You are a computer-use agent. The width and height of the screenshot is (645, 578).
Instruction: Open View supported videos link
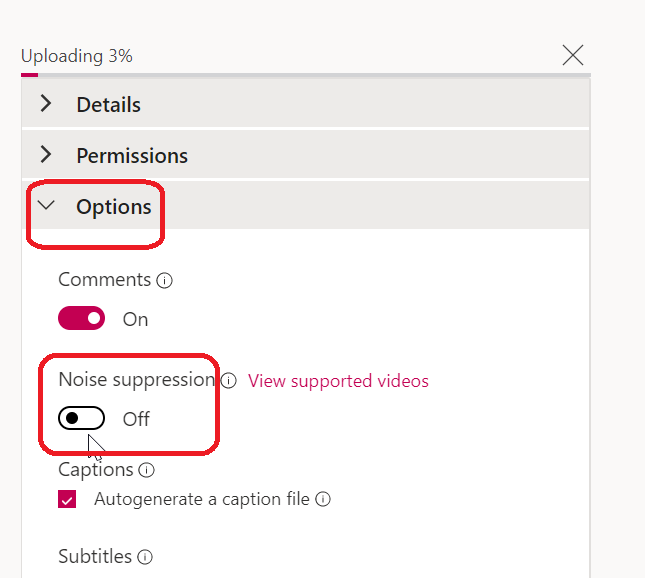pos(338,381)
